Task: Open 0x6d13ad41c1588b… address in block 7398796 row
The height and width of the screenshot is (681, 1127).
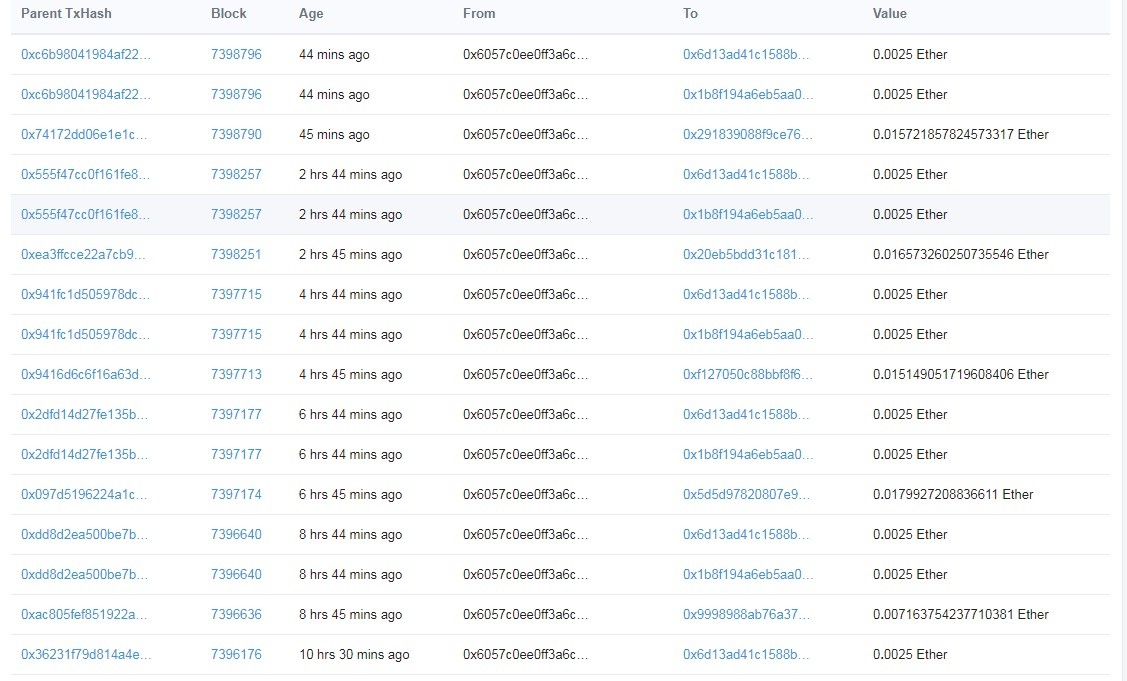Action: click(745, 55)
